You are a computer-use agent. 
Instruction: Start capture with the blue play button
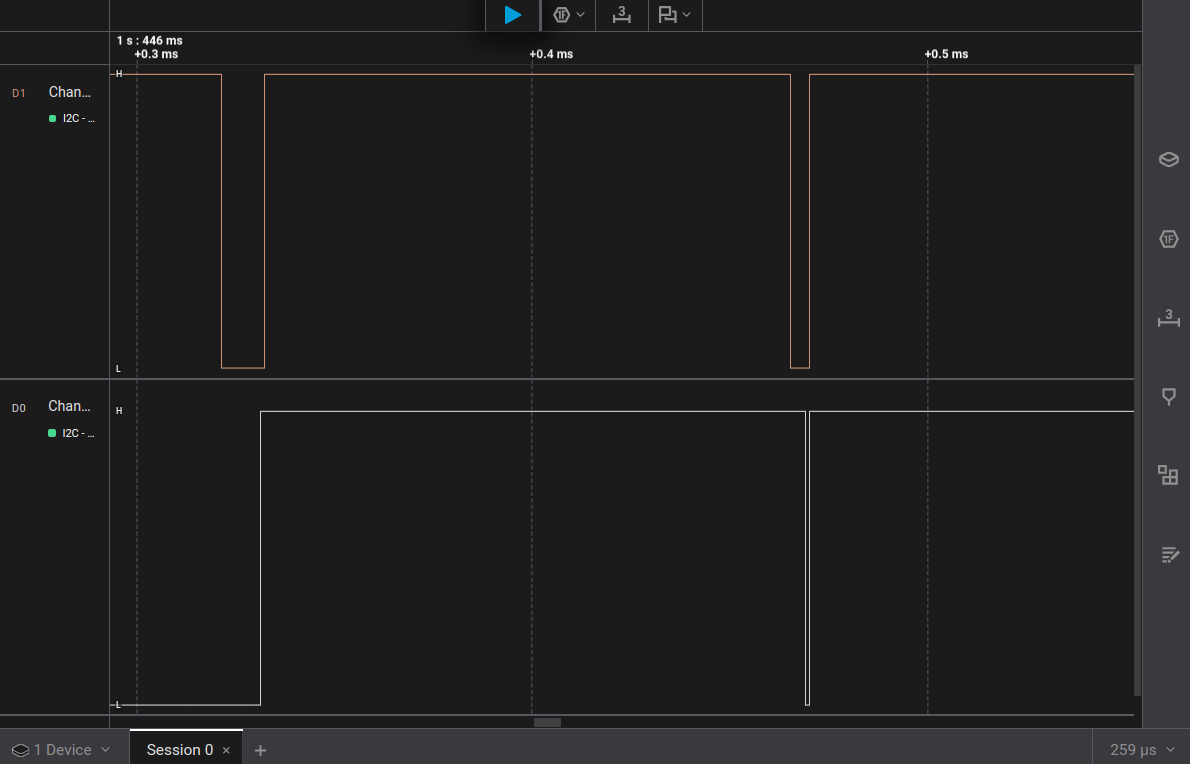point(512,15)
